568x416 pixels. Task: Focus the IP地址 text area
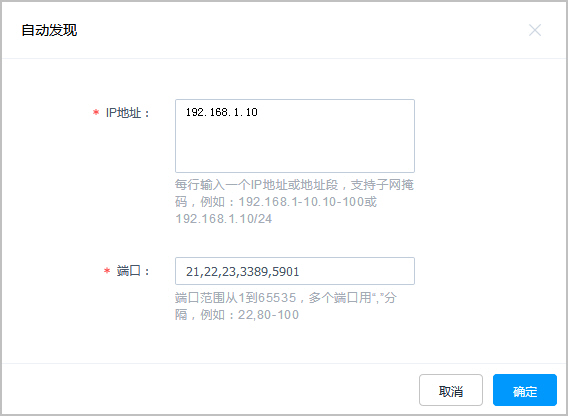pyautogui.click(x=295, y=136)
